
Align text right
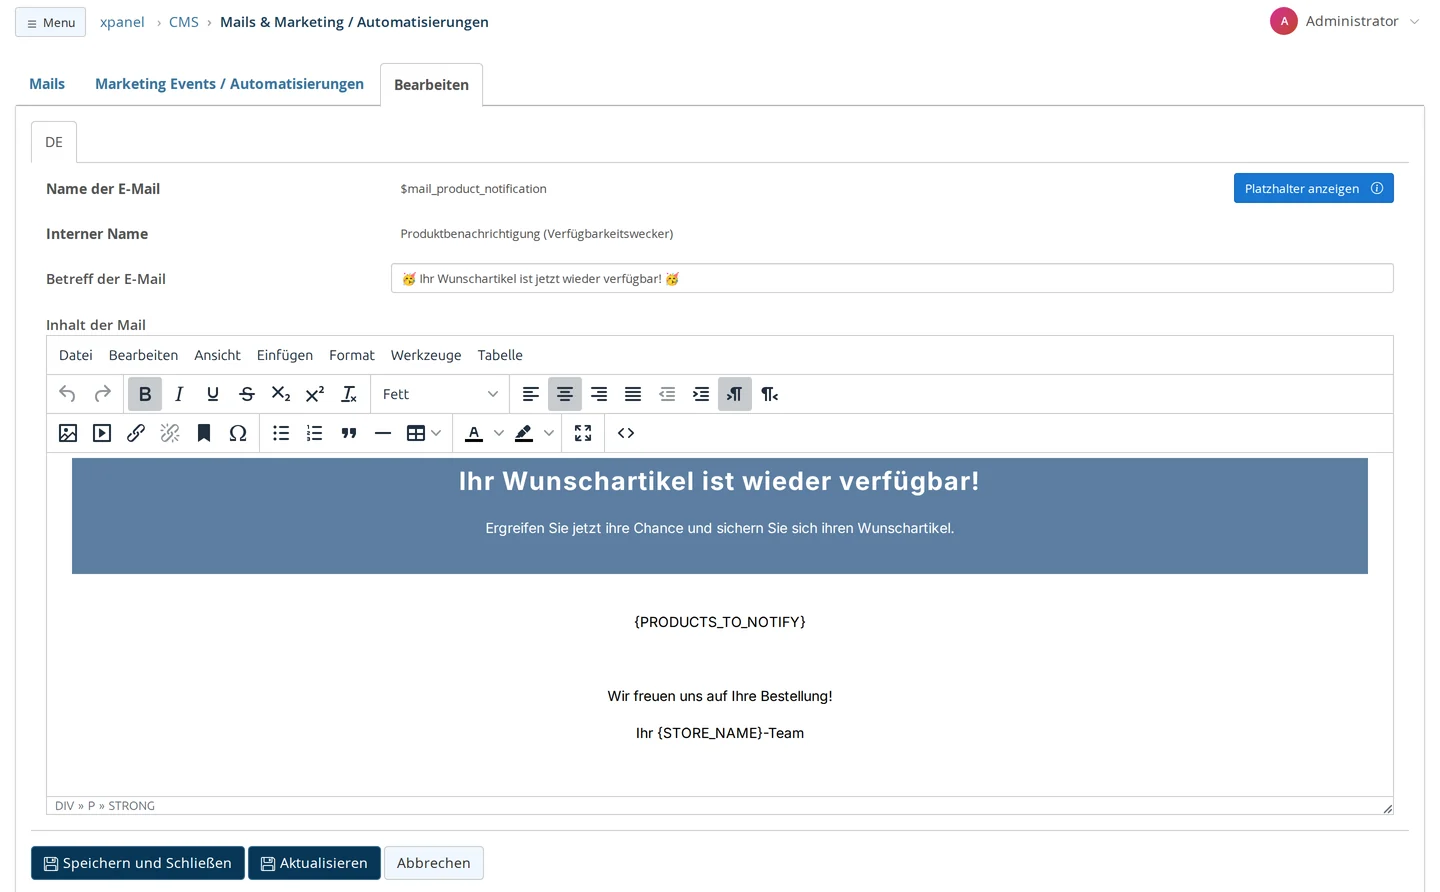(599, 394)
